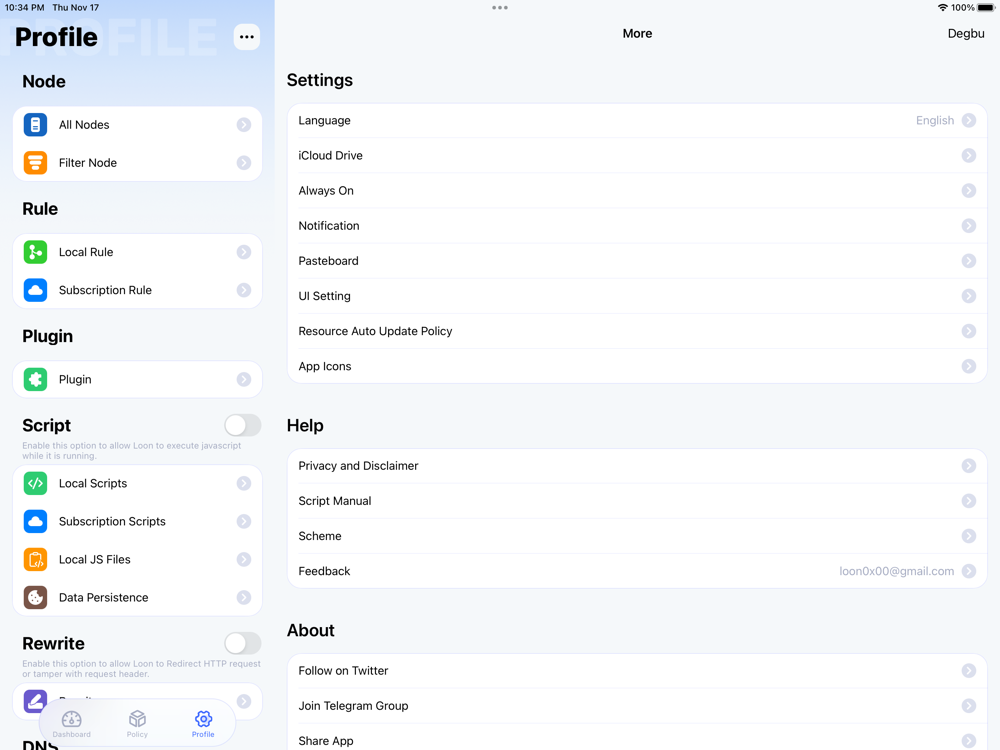The height and width of the screenshot is (750, 1000).
Task: Enable the Rewrite toggle switch
Action: pos(242,643)
